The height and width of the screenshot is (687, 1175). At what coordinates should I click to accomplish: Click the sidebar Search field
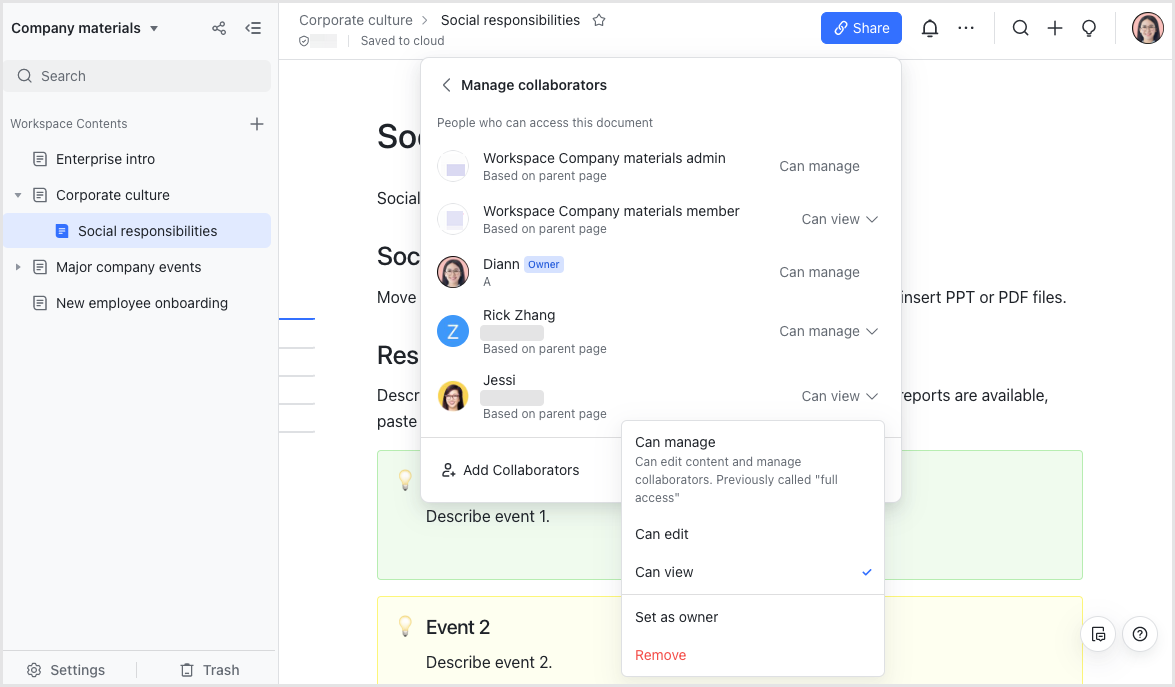tap(137, 76)
